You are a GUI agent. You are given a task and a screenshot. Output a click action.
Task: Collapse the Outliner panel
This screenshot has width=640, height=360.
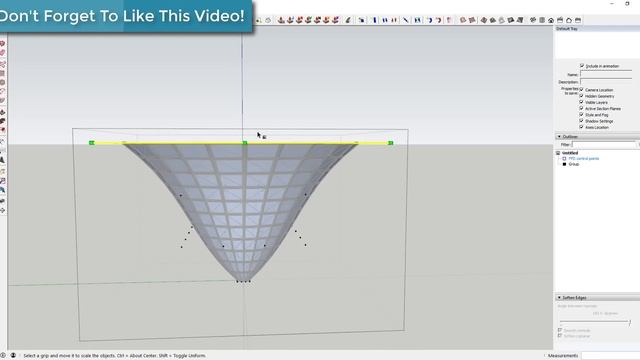tap(559, 136)
